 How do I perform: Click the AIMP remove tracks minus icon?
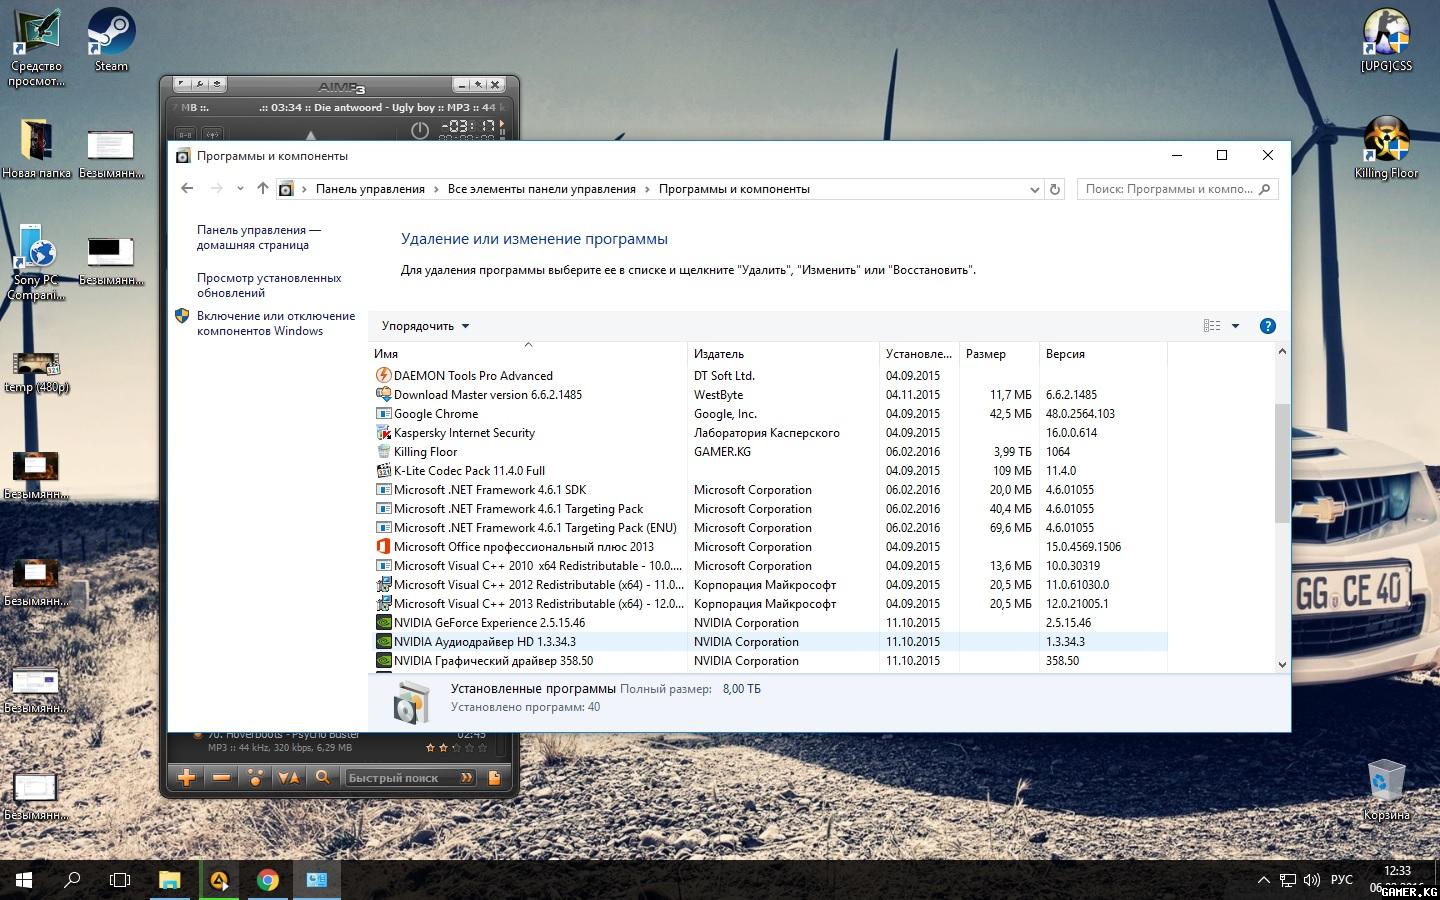click(x=221, y=777)
